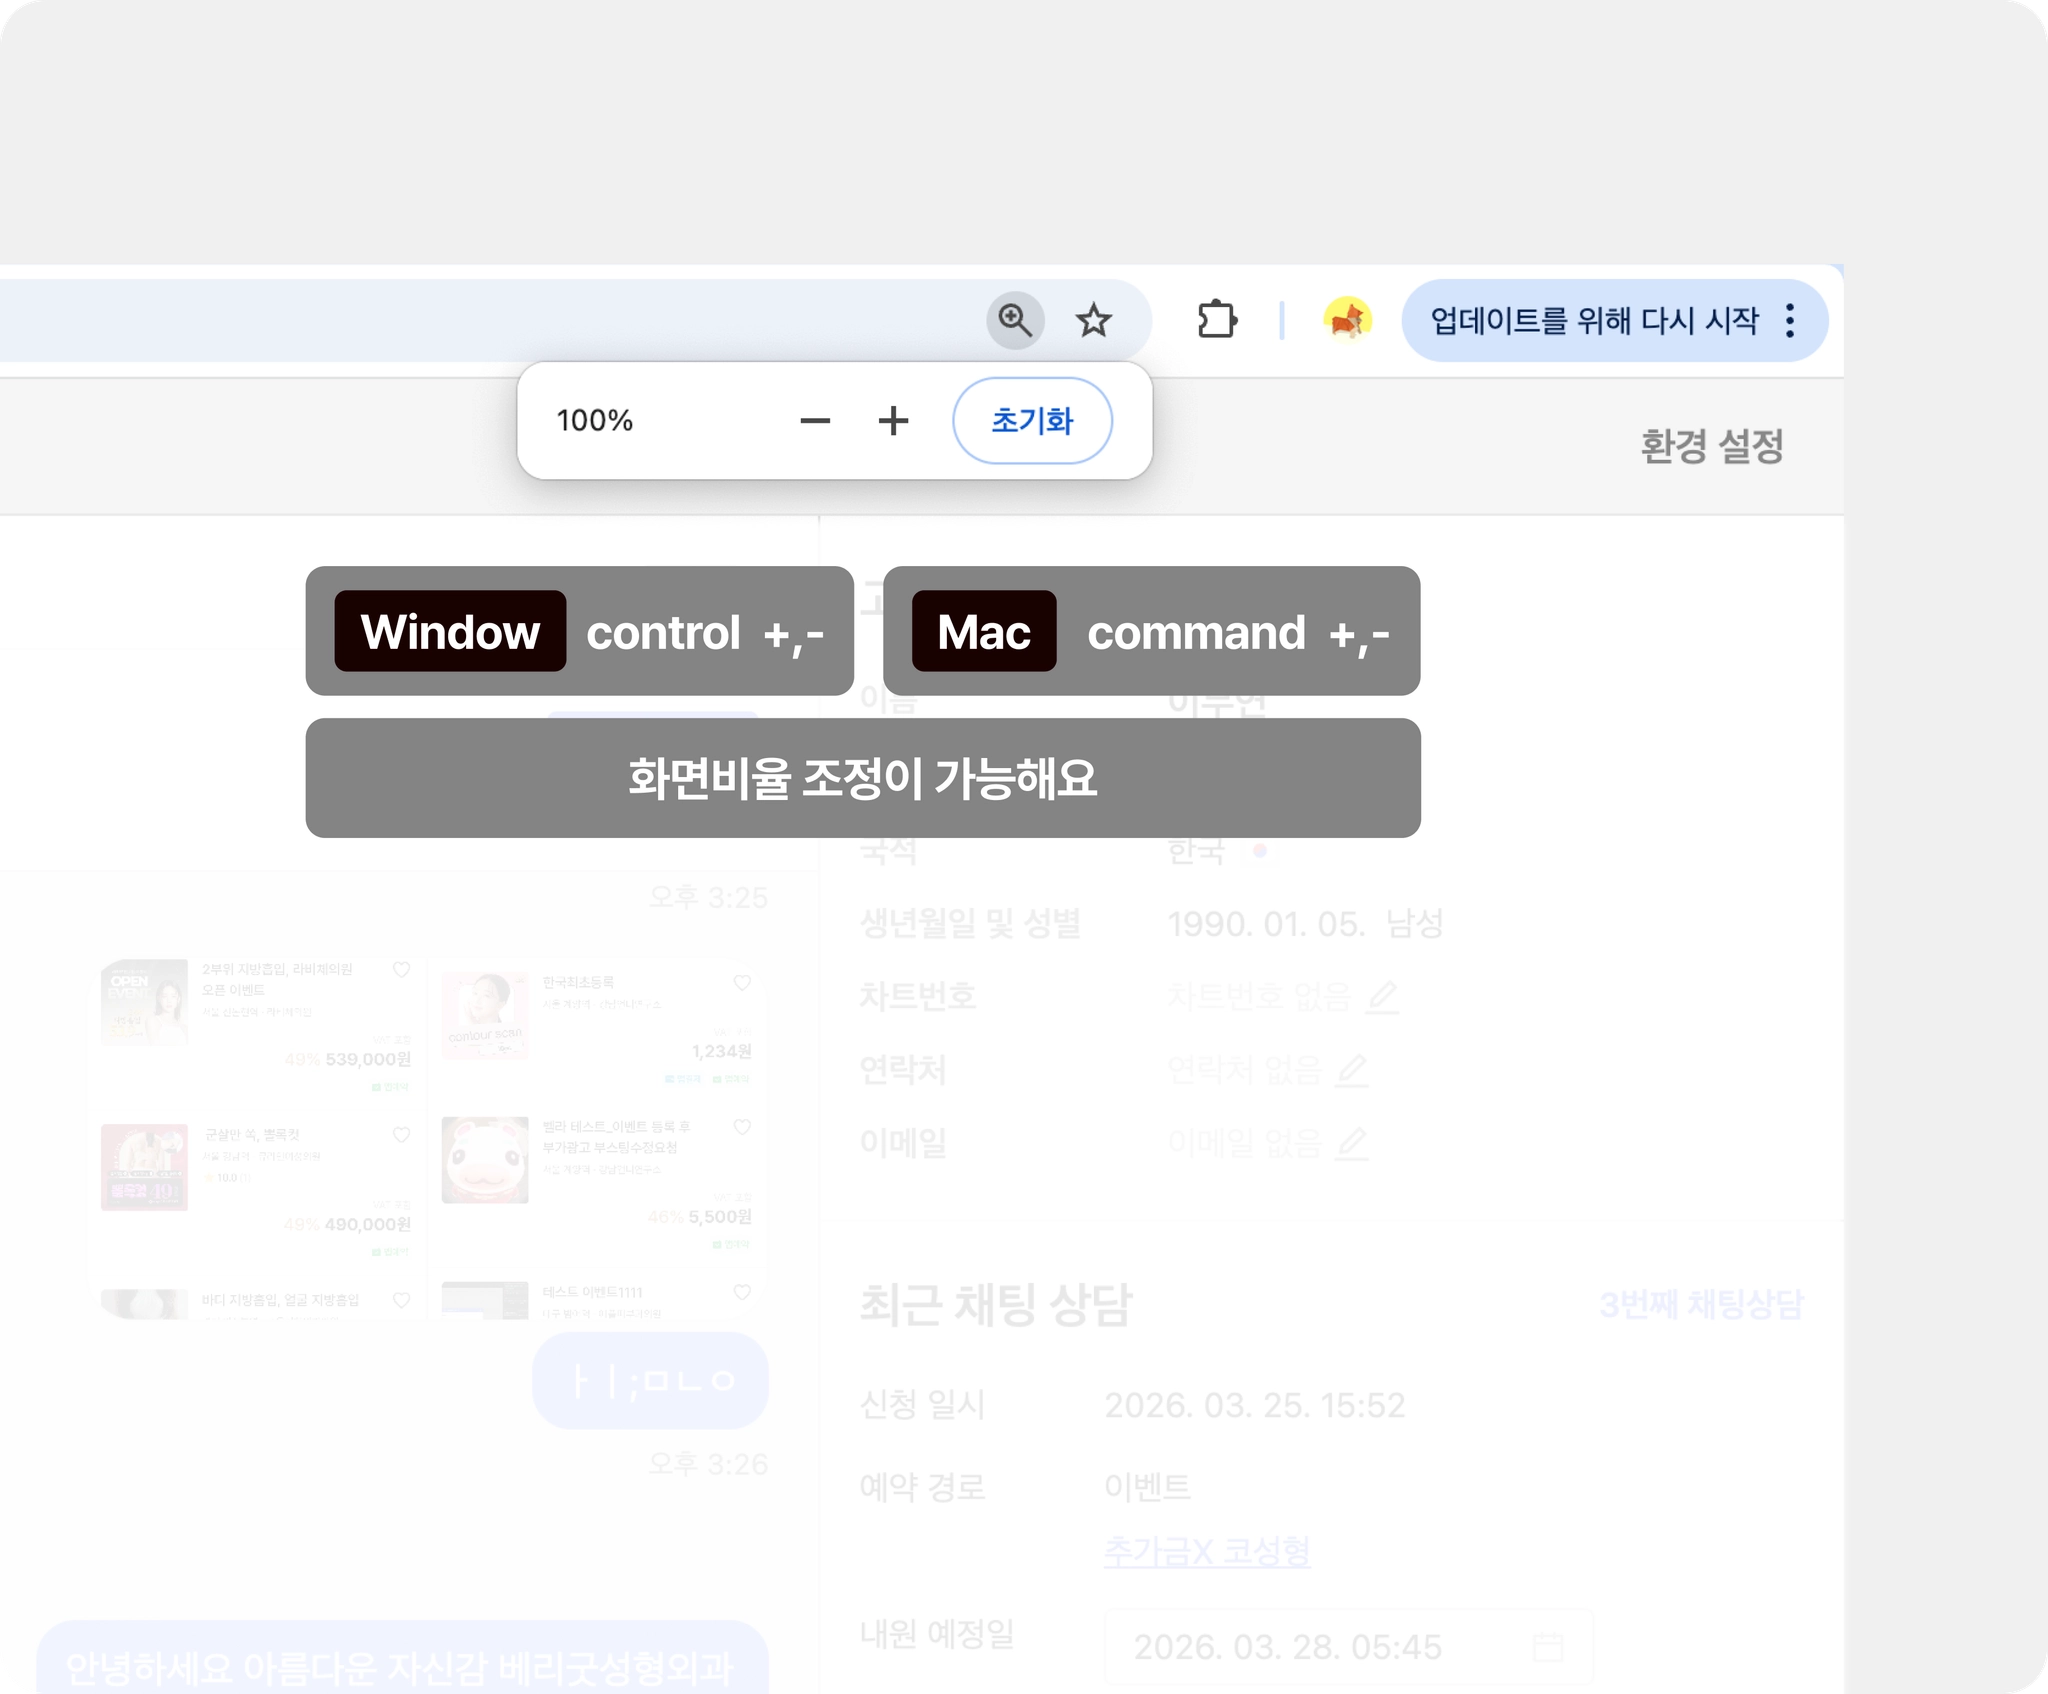Edit 이메일 via pencil icon
The image size is (2048, 1694).
click(x=1353, y=1142)
